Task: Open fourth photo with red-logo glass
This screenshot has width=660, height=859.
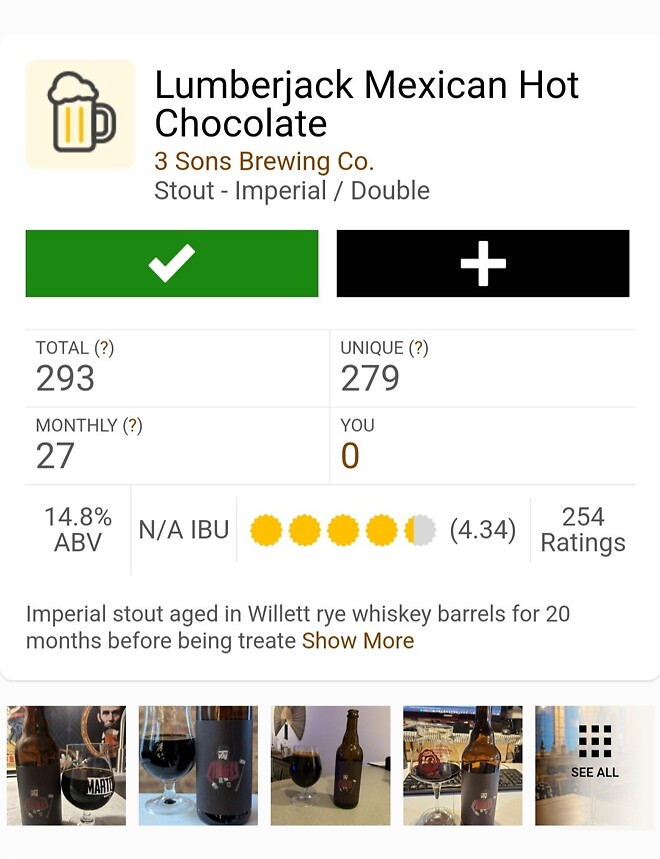Action: click(x=462, y=765)
